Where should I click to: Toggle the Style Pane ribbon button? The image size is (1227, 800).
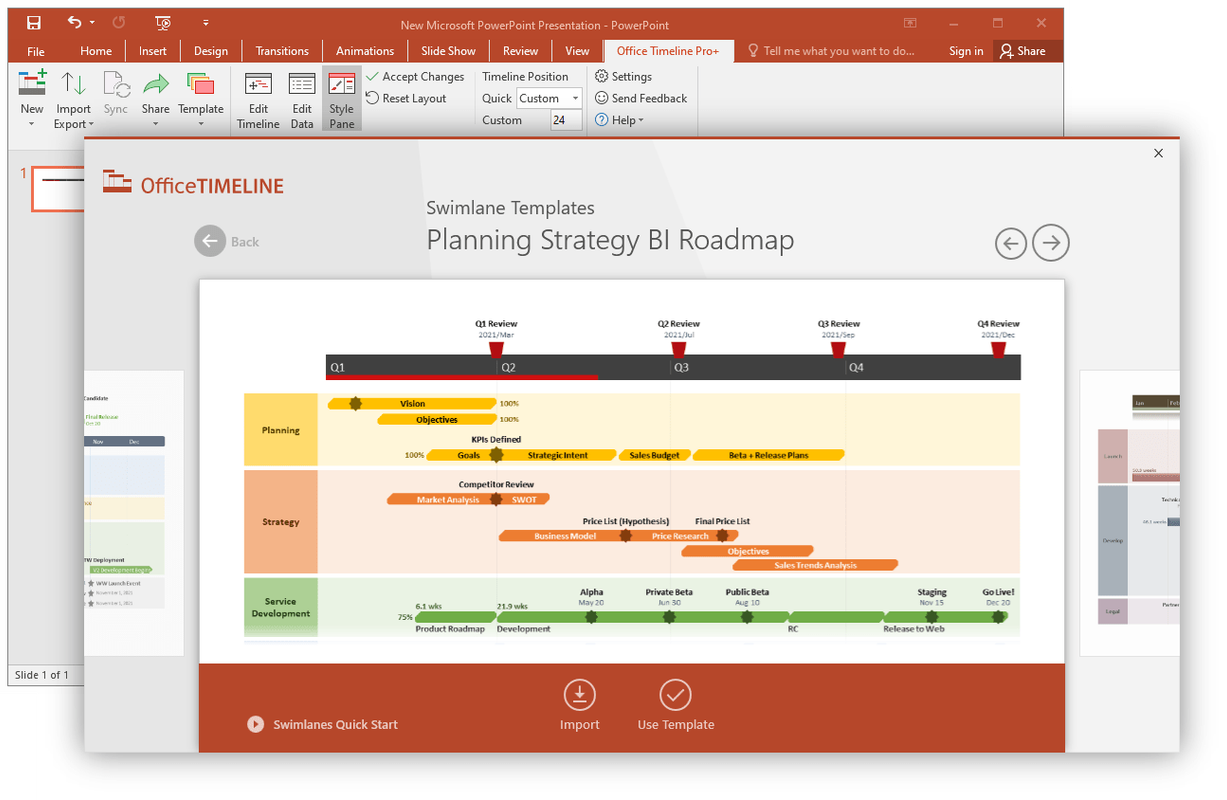(342, 100)
